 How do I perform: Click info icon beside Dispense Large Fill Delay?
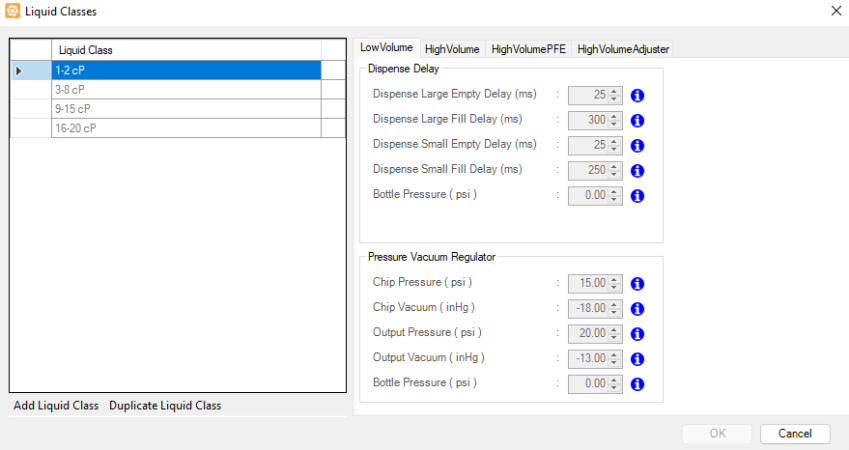tap(637, 121)
